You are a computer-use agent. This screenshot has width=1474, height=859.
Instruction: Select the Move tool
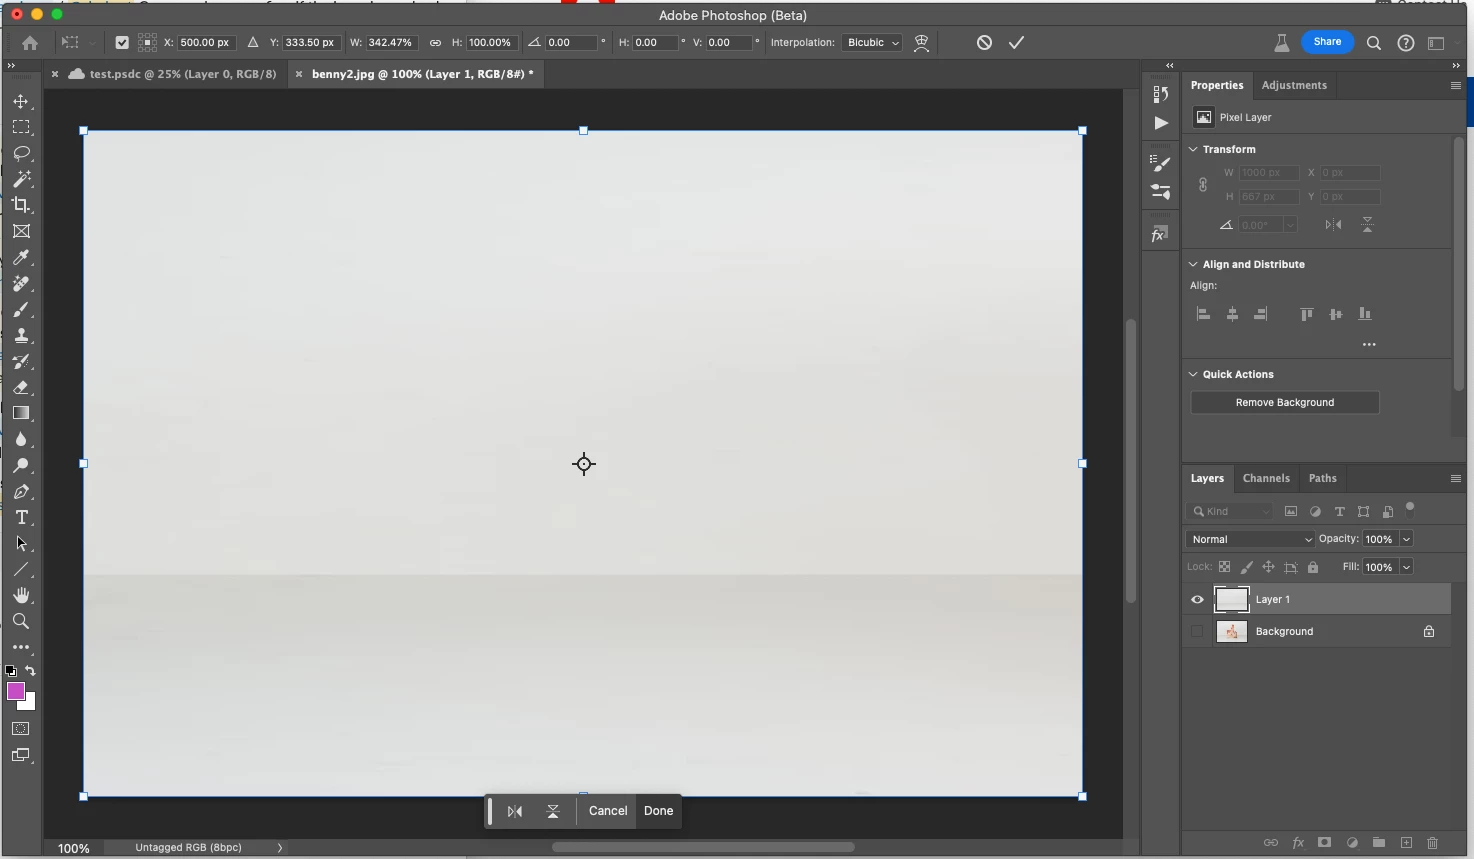click(21, 102)
